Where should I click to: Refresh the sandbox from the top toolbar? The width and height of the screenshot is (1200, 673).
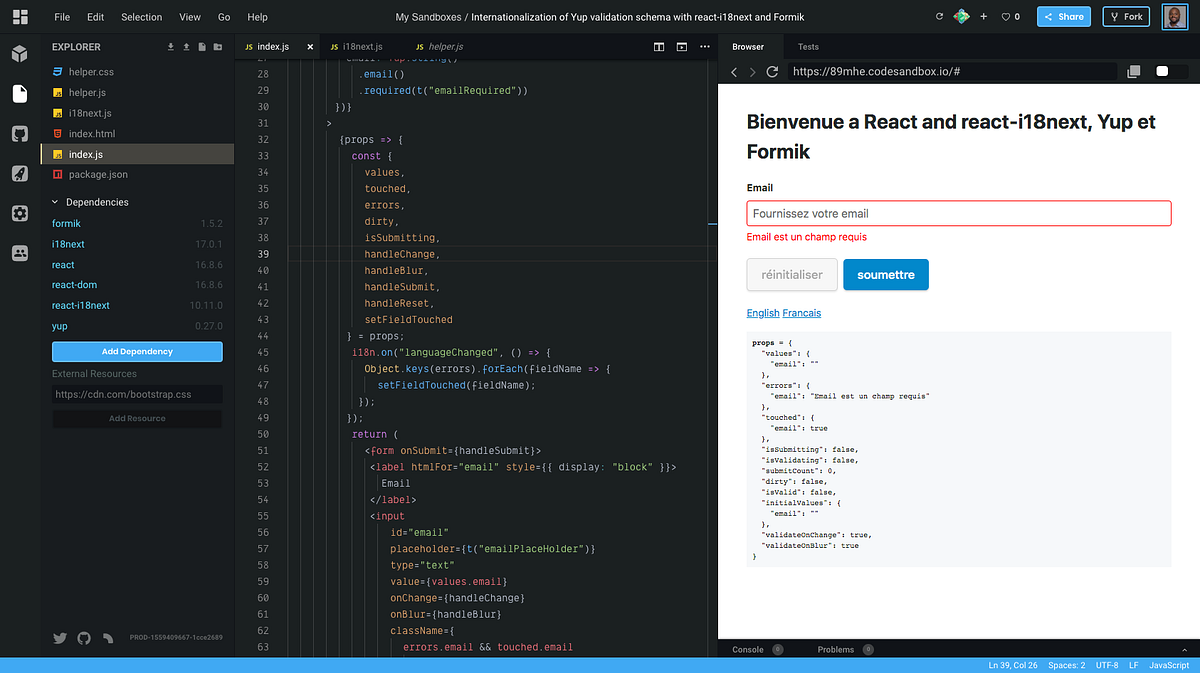939,16
